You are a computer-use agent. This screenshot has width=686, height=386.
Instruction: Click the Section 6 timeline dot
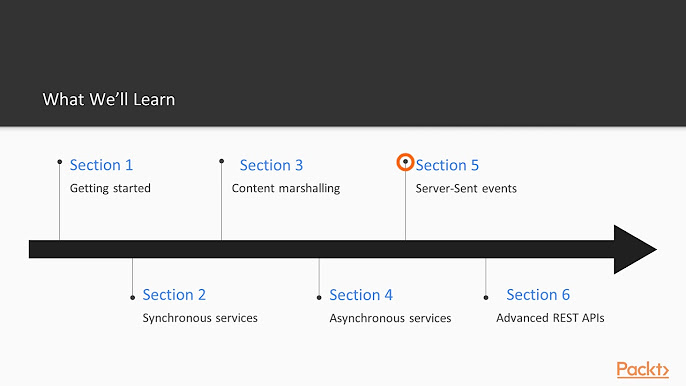pyautogui.click(x=486, y=298)
